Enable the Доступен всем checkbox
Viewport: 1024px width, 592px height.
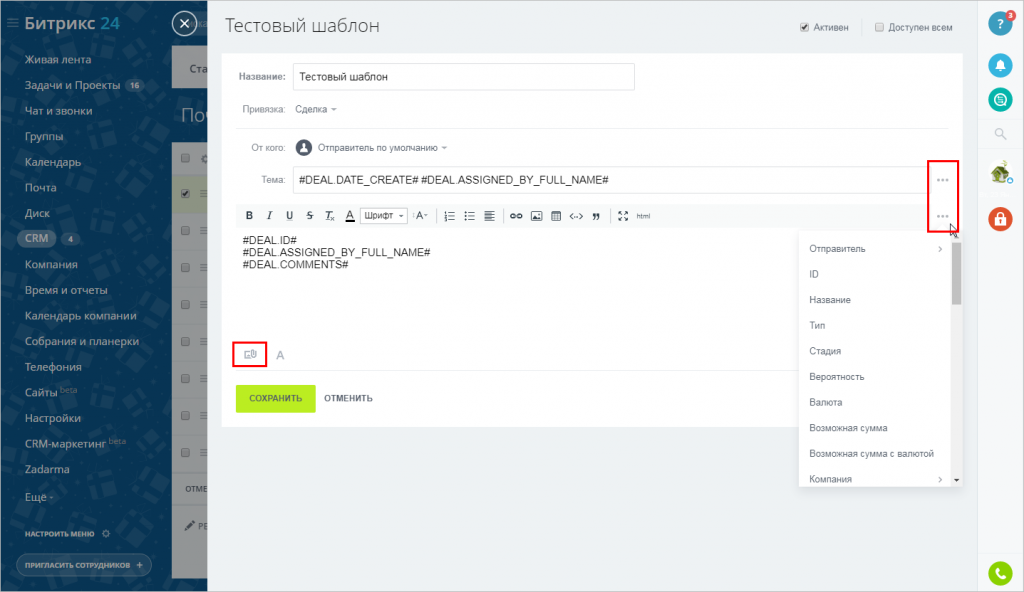click(x=879, y=27)
